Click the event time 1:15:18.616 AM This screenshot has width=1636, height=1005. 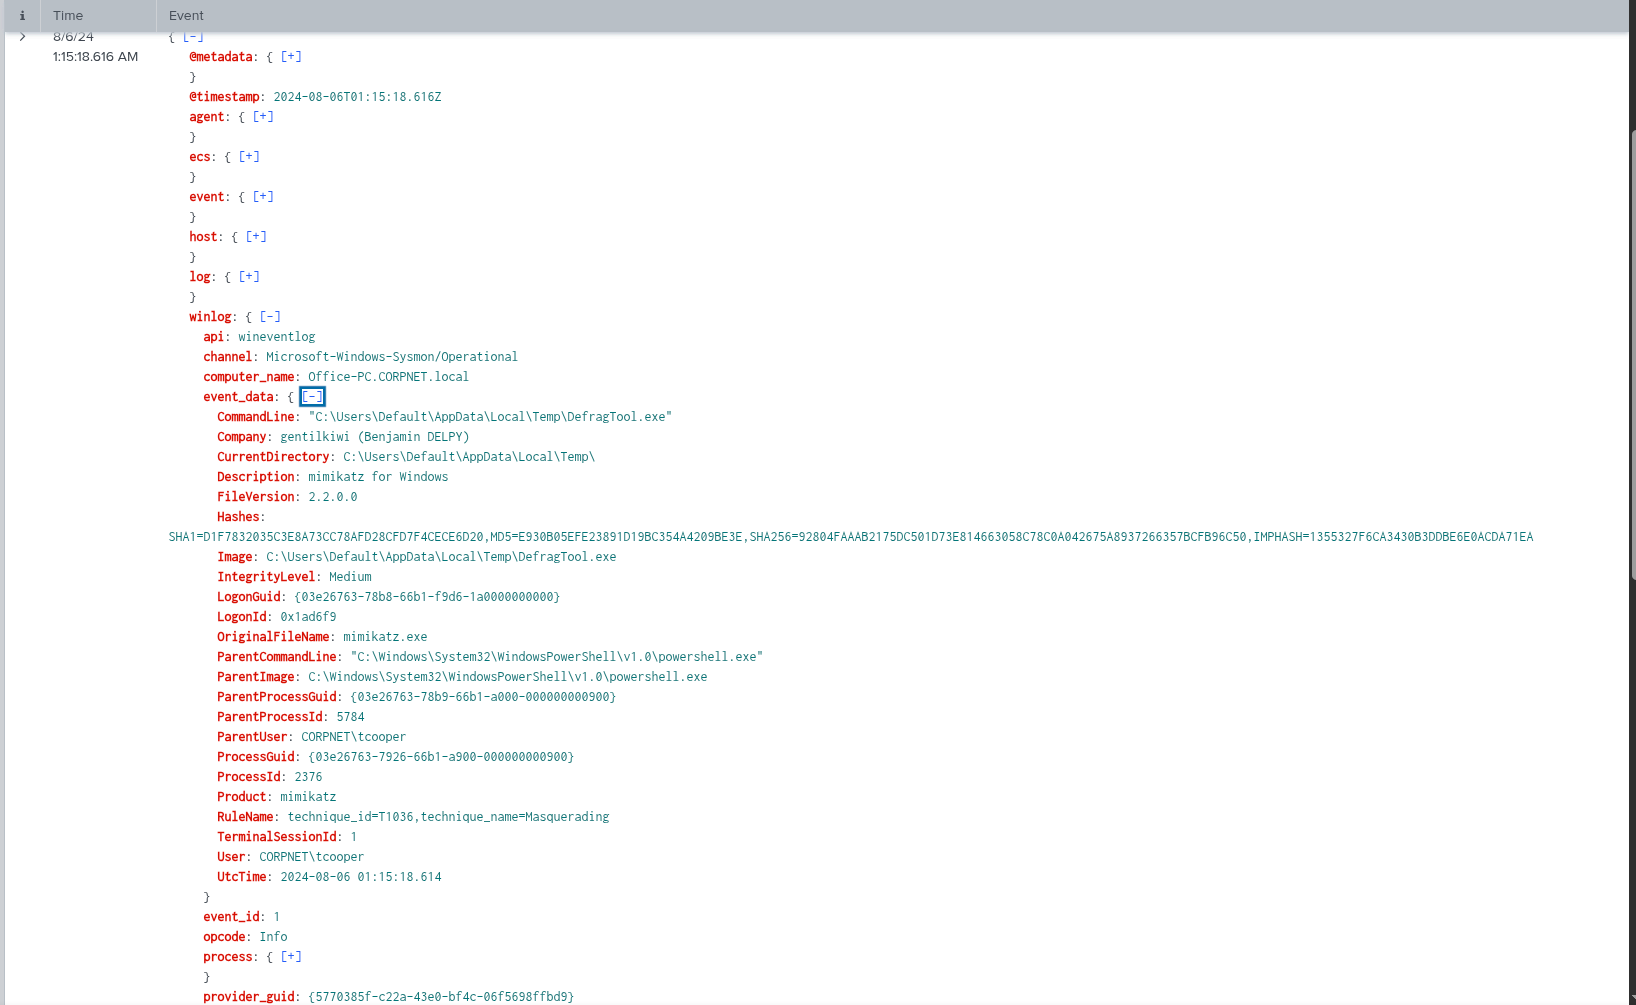pyautogui.click(x=95, y=57)
